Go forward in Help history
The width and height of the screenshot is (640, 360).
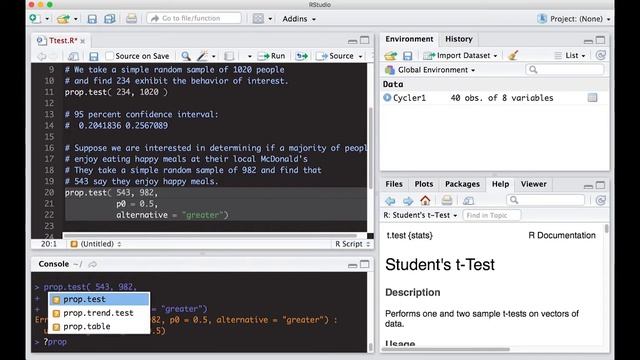coord(408,200)
